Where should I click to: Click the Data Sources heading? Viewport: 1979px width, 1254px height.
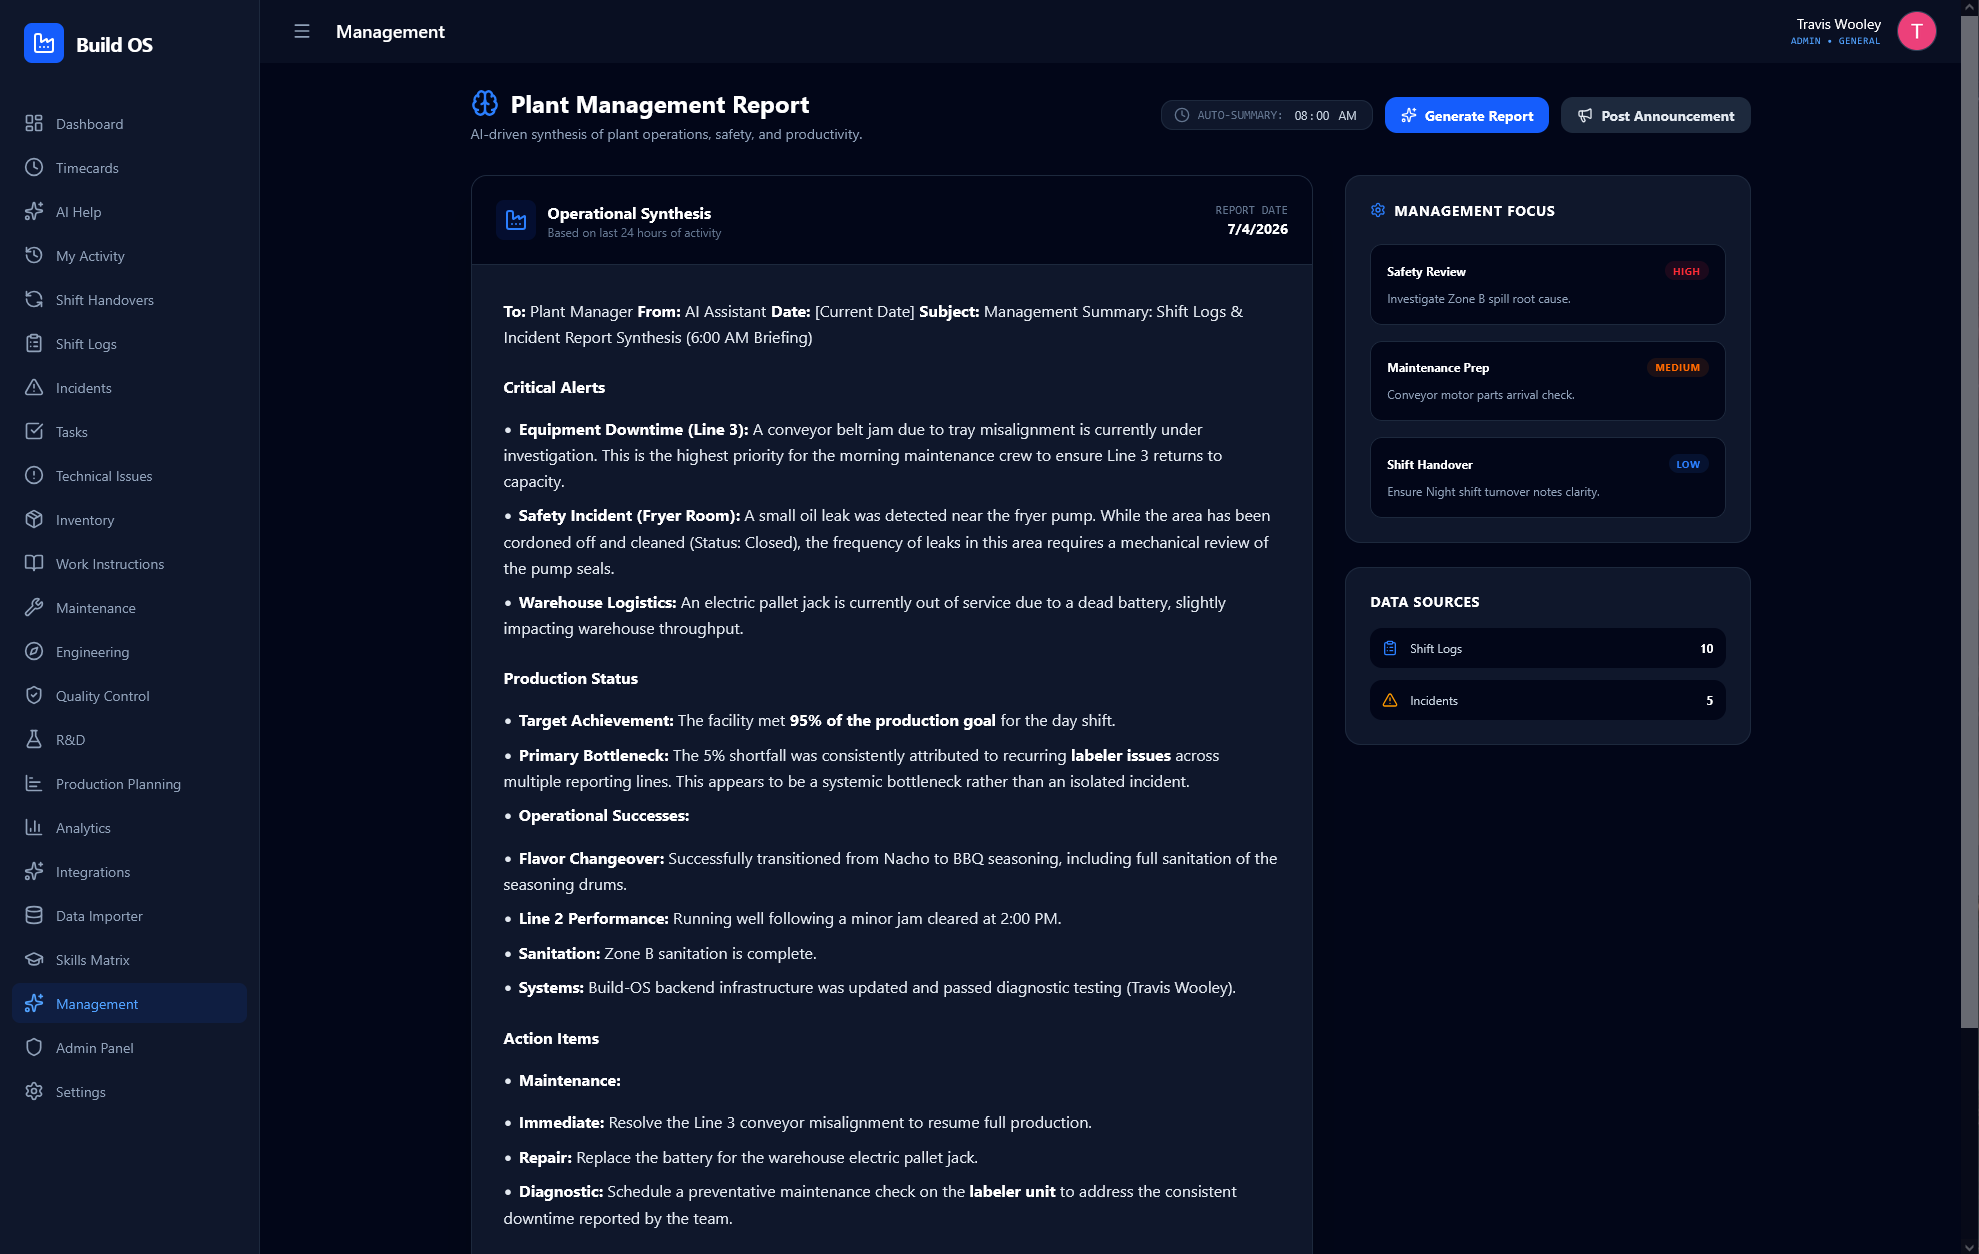tap(1424, 602)
